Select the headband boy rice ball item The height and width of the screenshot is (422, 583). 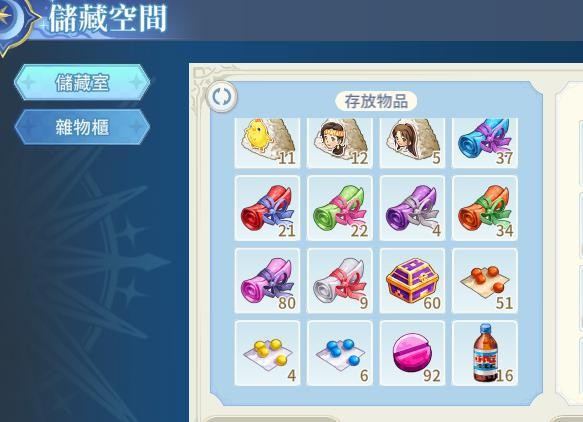tap(340, 143)
